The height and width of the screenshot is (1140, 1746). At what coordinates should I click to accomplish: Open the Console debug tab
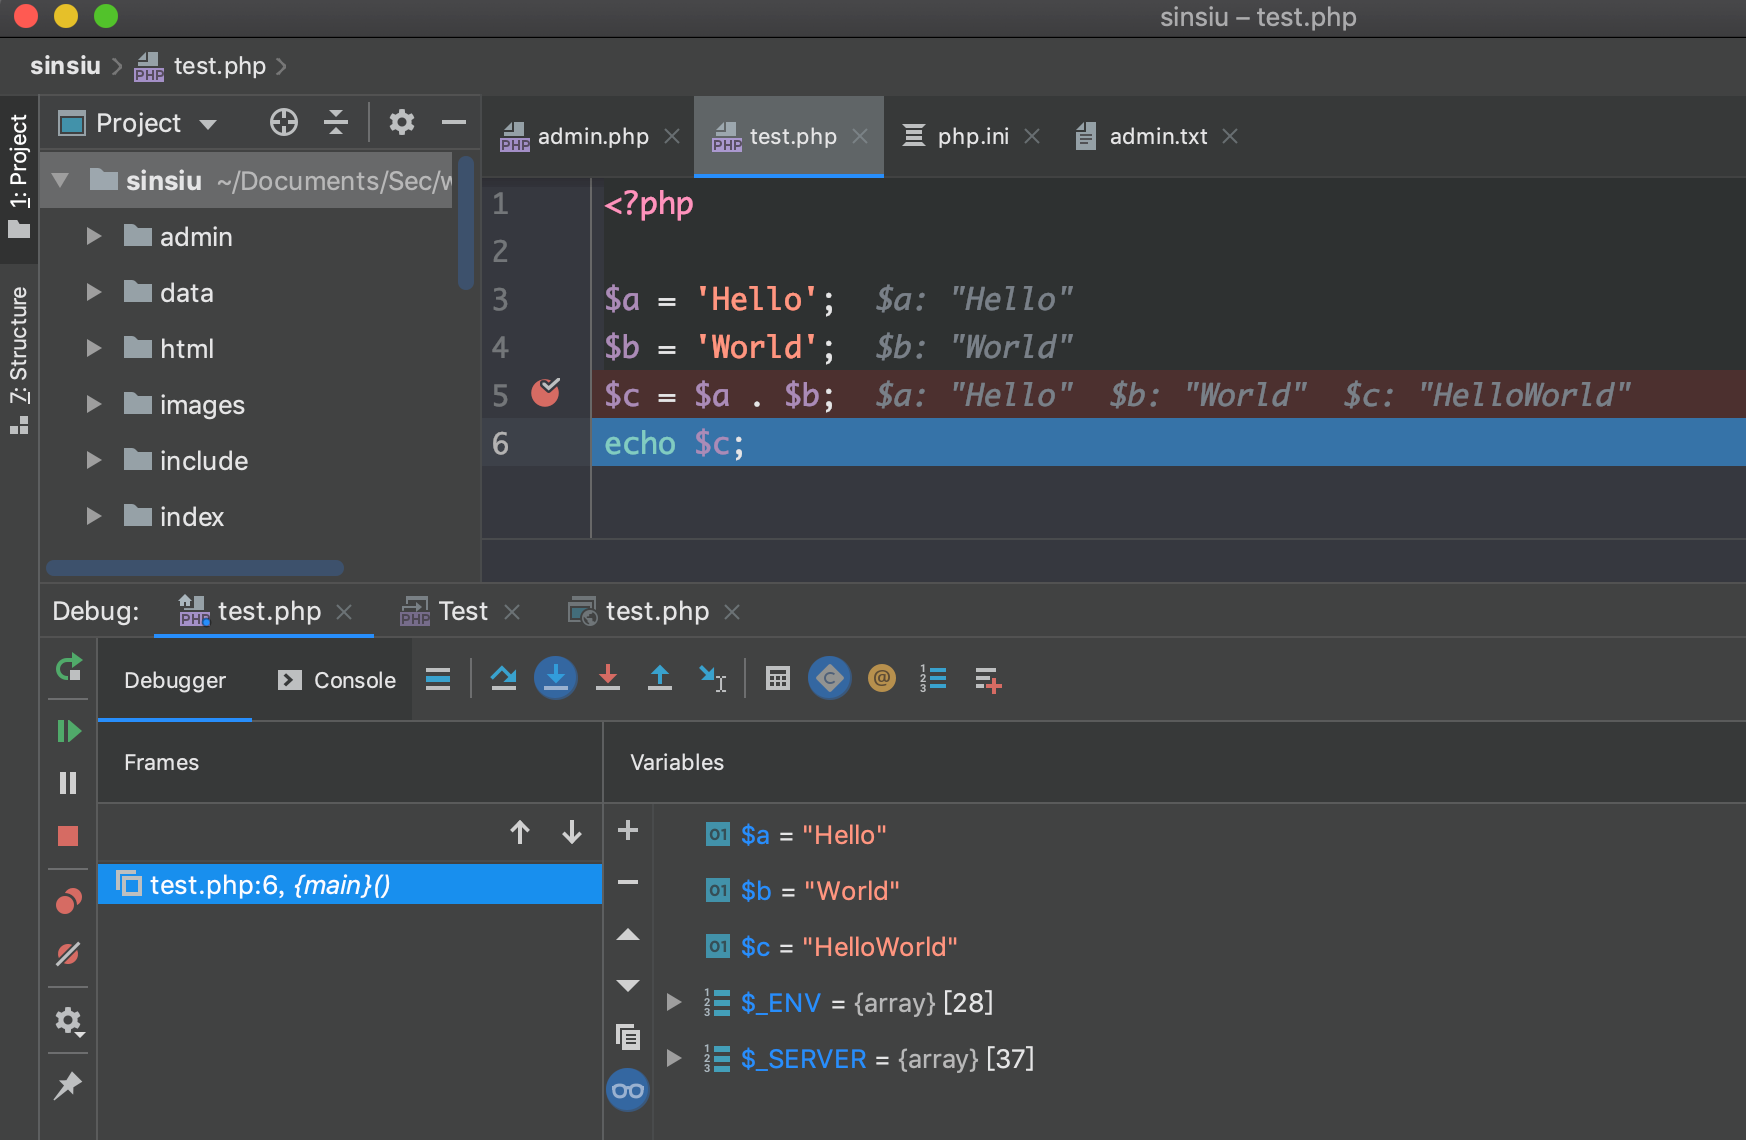337,680
